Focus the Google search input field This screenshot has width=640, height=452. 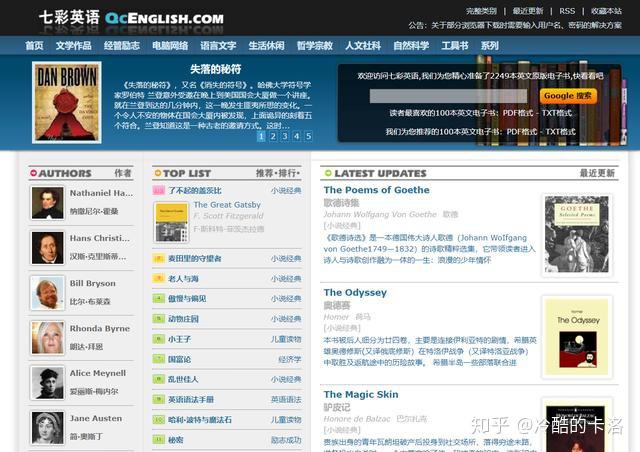449,96
